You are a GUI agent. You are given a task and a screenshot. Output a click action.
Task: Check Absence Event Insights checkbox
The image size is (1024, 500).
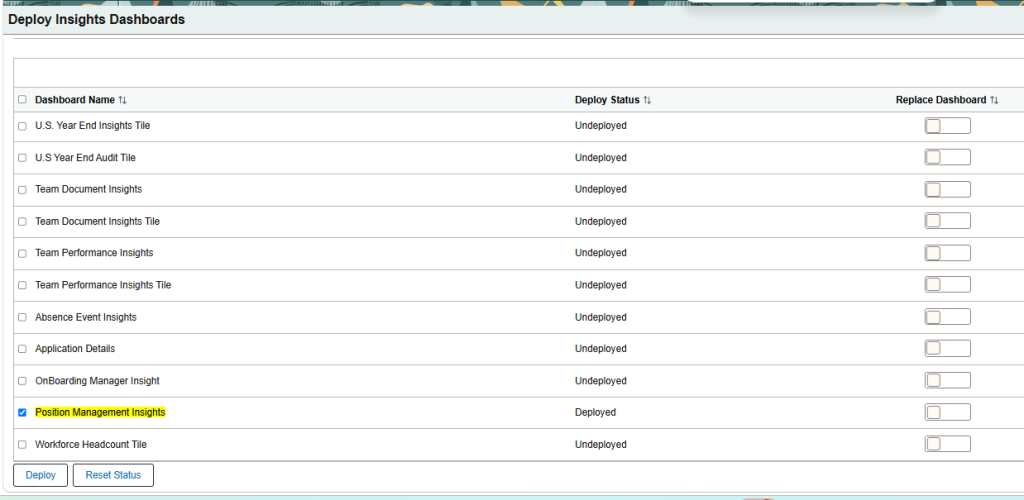tap(22, 317)
